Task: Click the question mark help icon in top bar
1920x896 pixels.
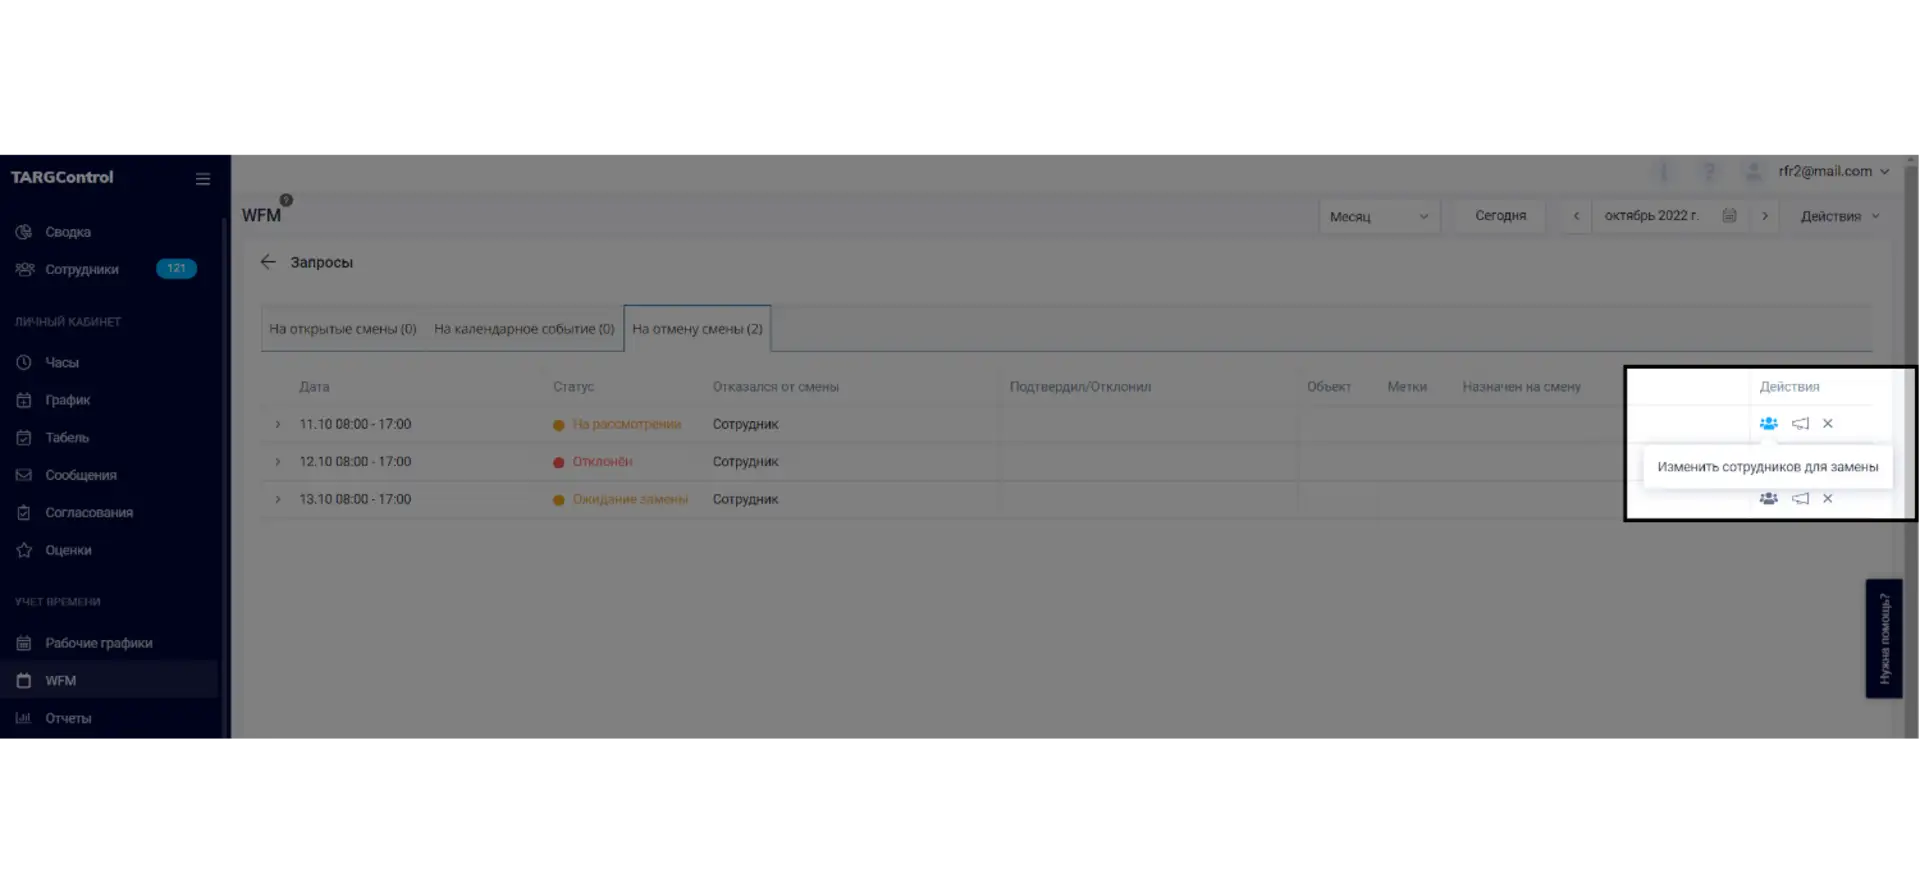Action: pyautogui.click(x=1710, y=172)
